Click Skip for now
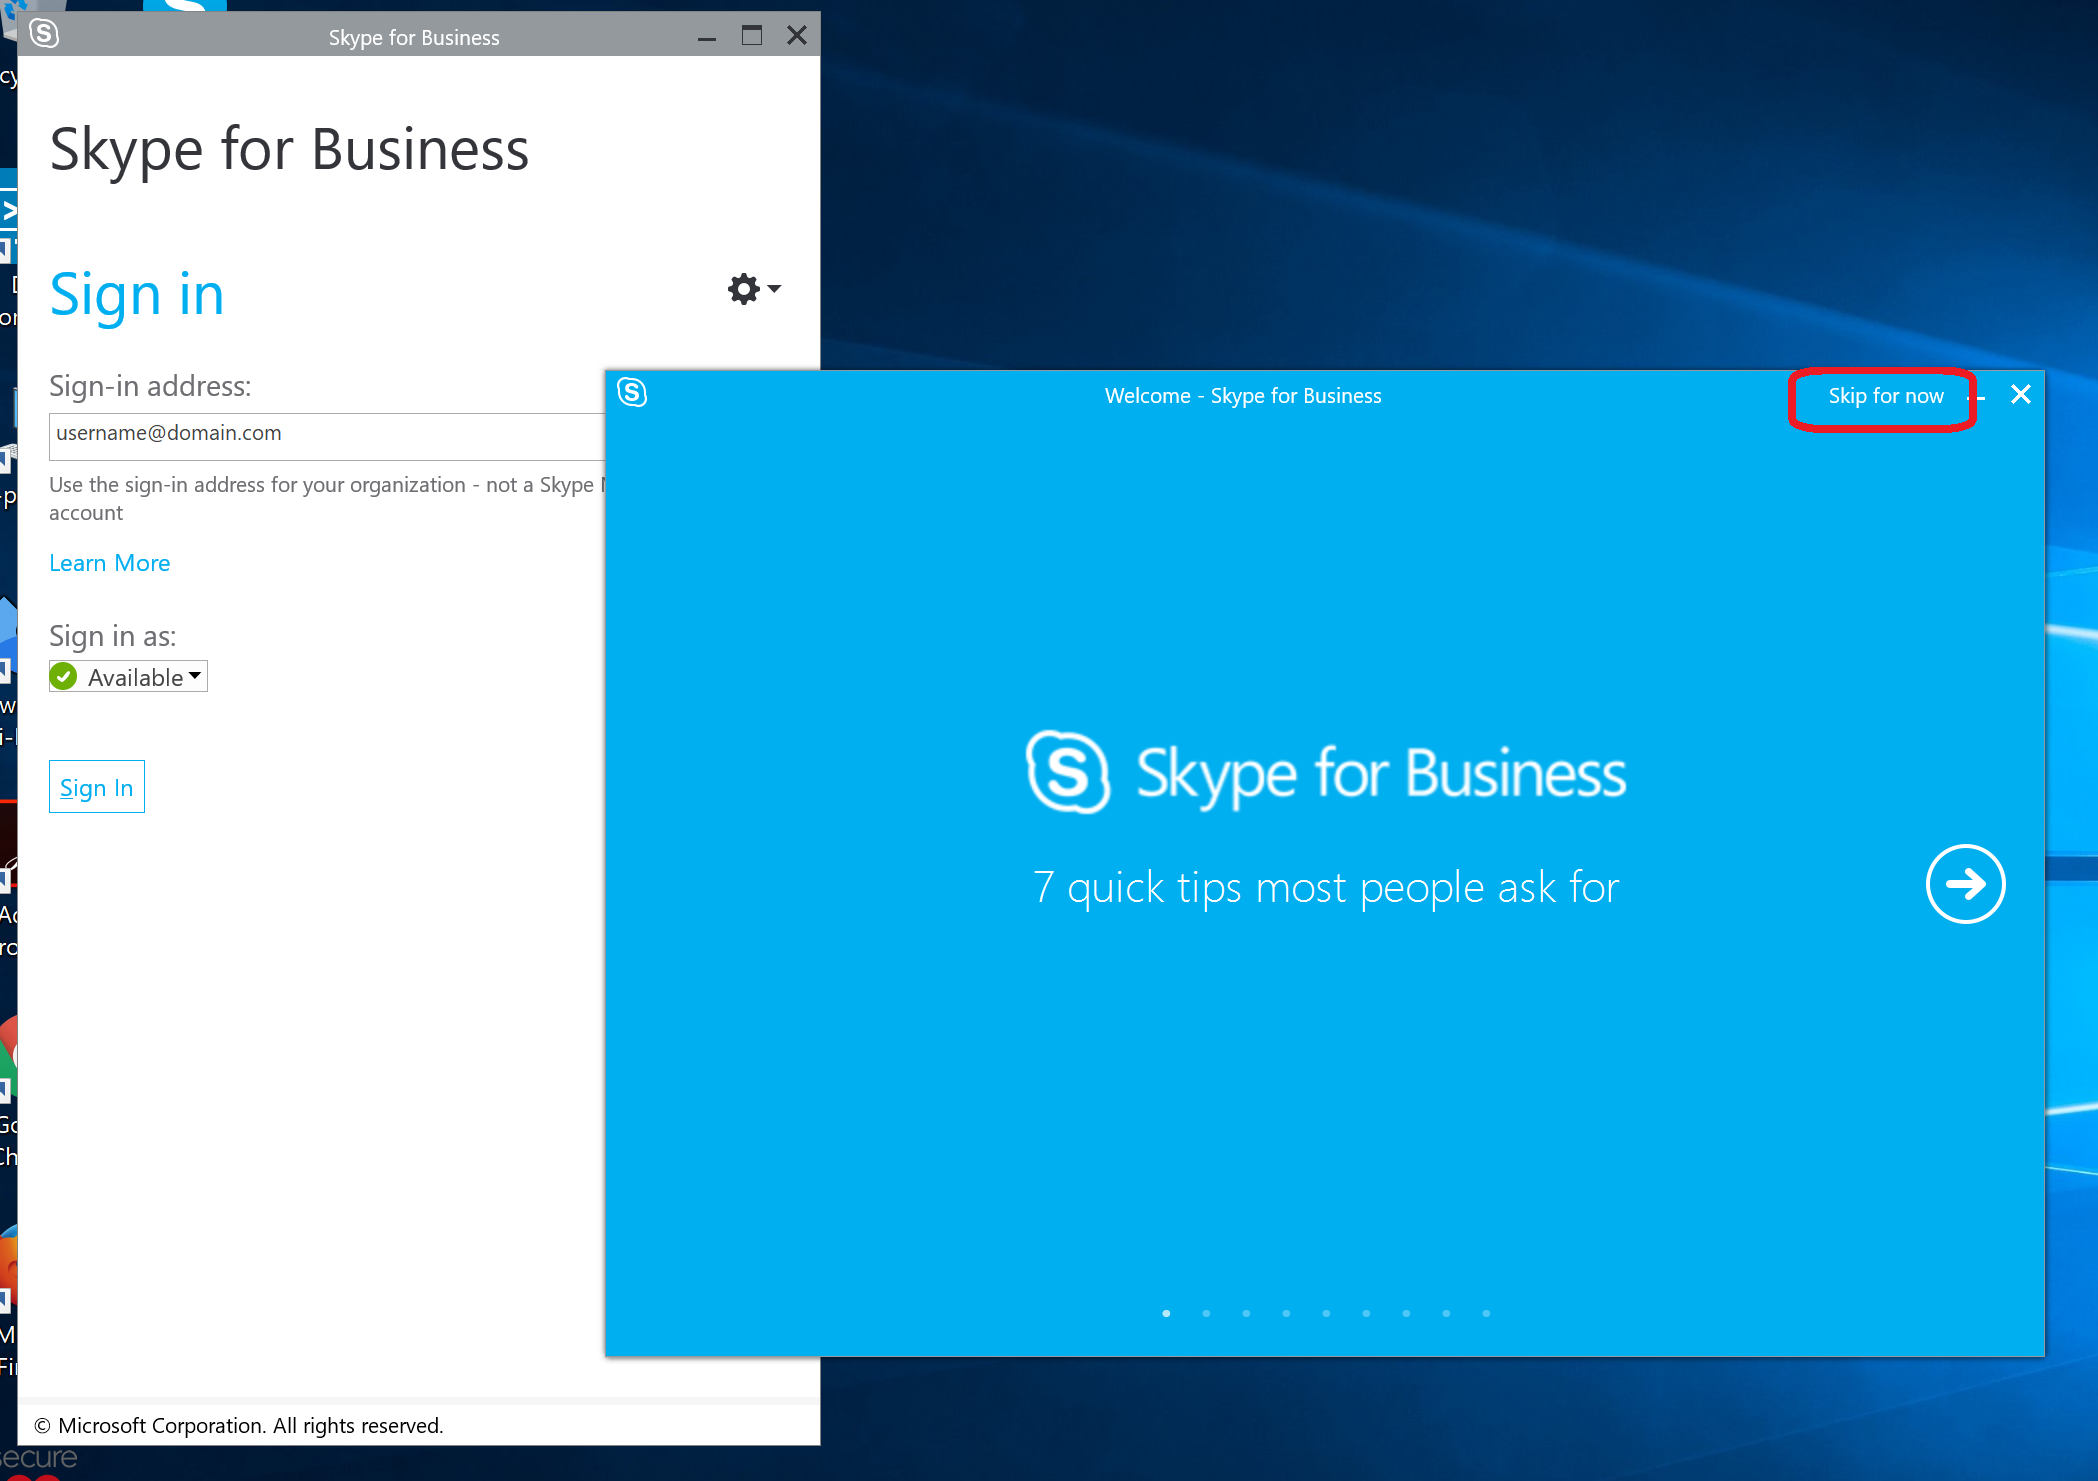The image size is (2098, 1481). click(1885, 397)
